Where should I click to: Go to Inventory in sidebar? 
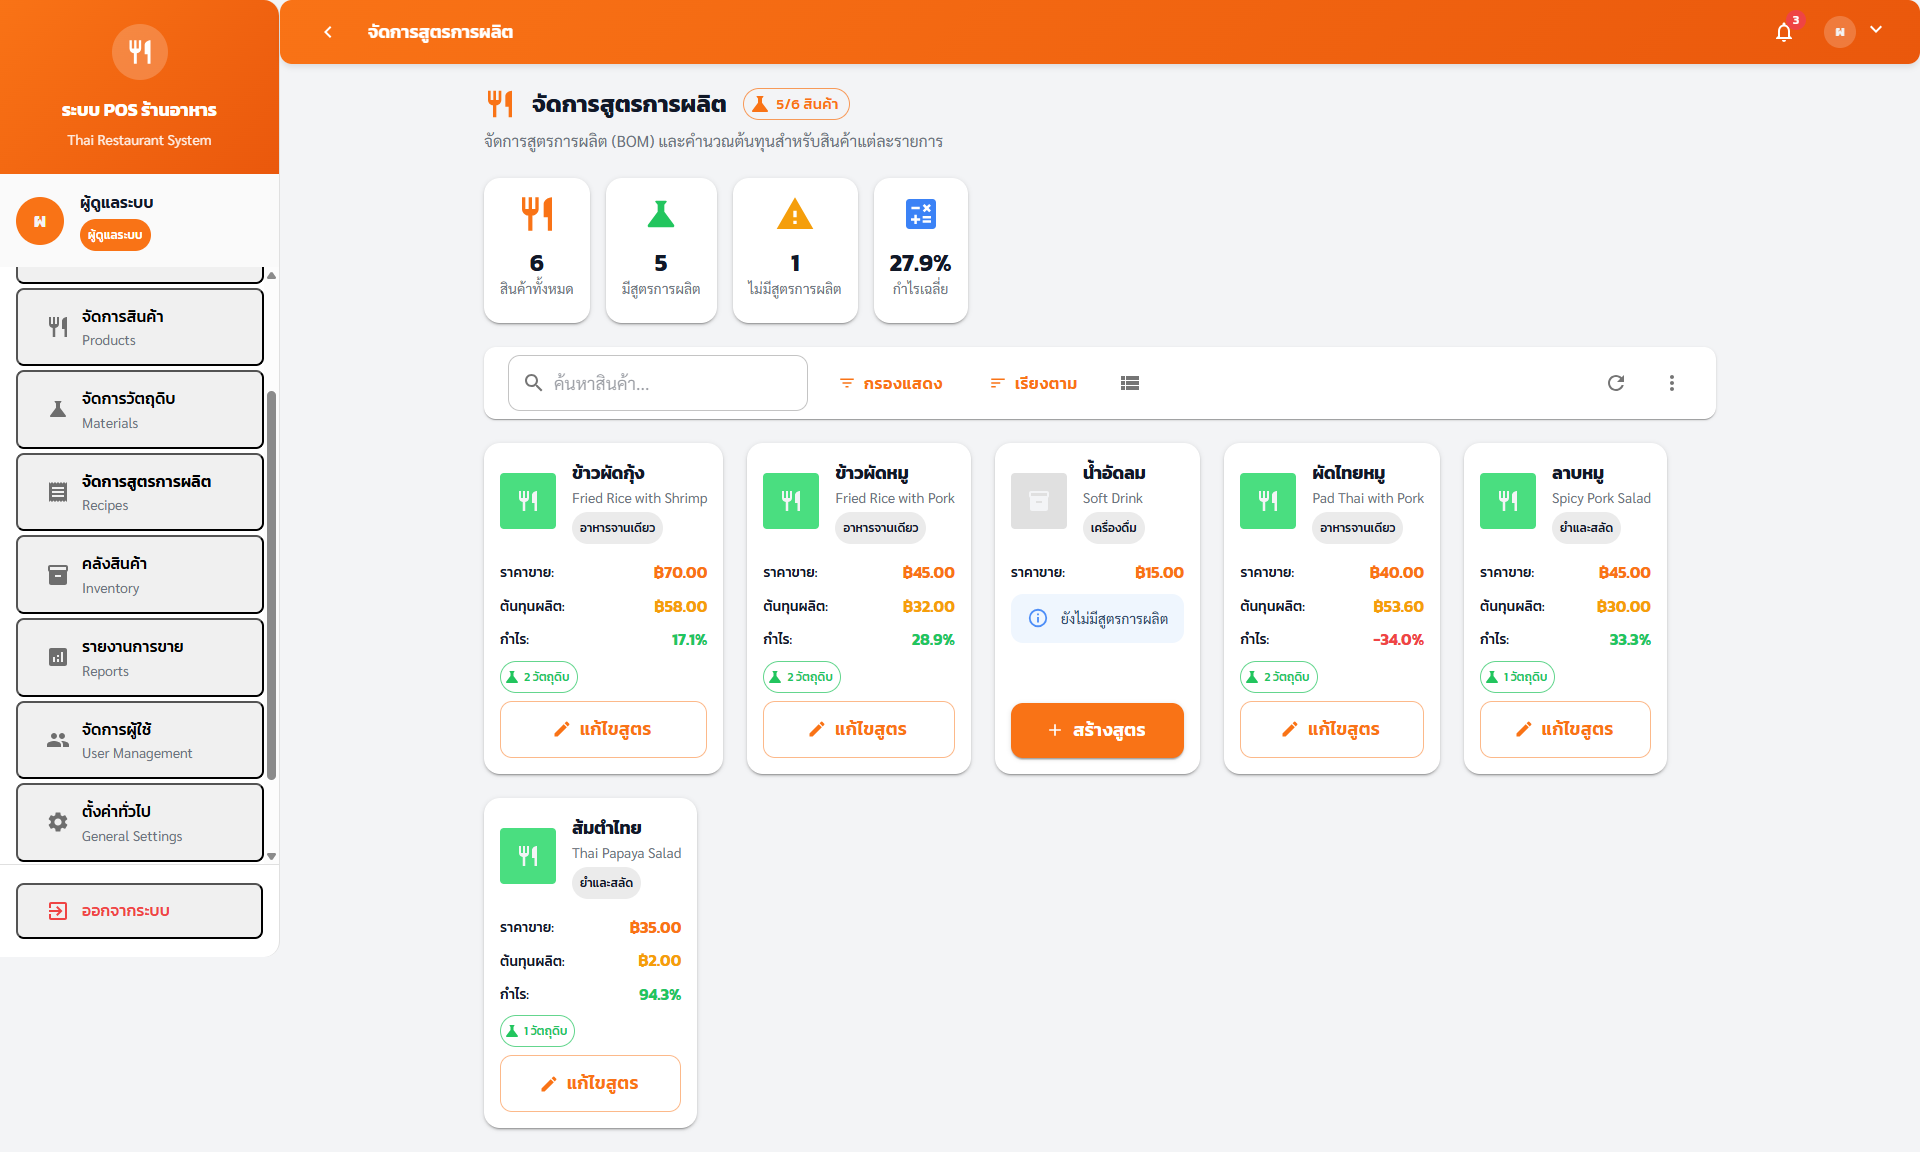click(140, 575)
